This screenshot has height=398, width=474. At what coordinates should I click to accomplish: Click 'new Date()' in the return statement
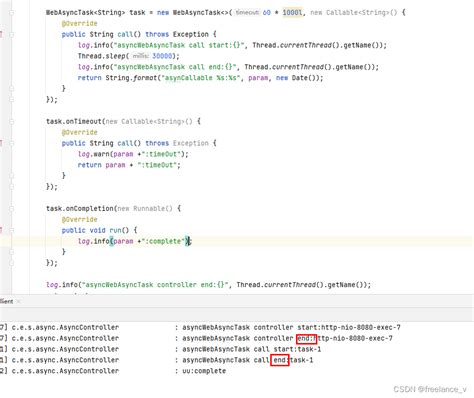pos(297,78)
